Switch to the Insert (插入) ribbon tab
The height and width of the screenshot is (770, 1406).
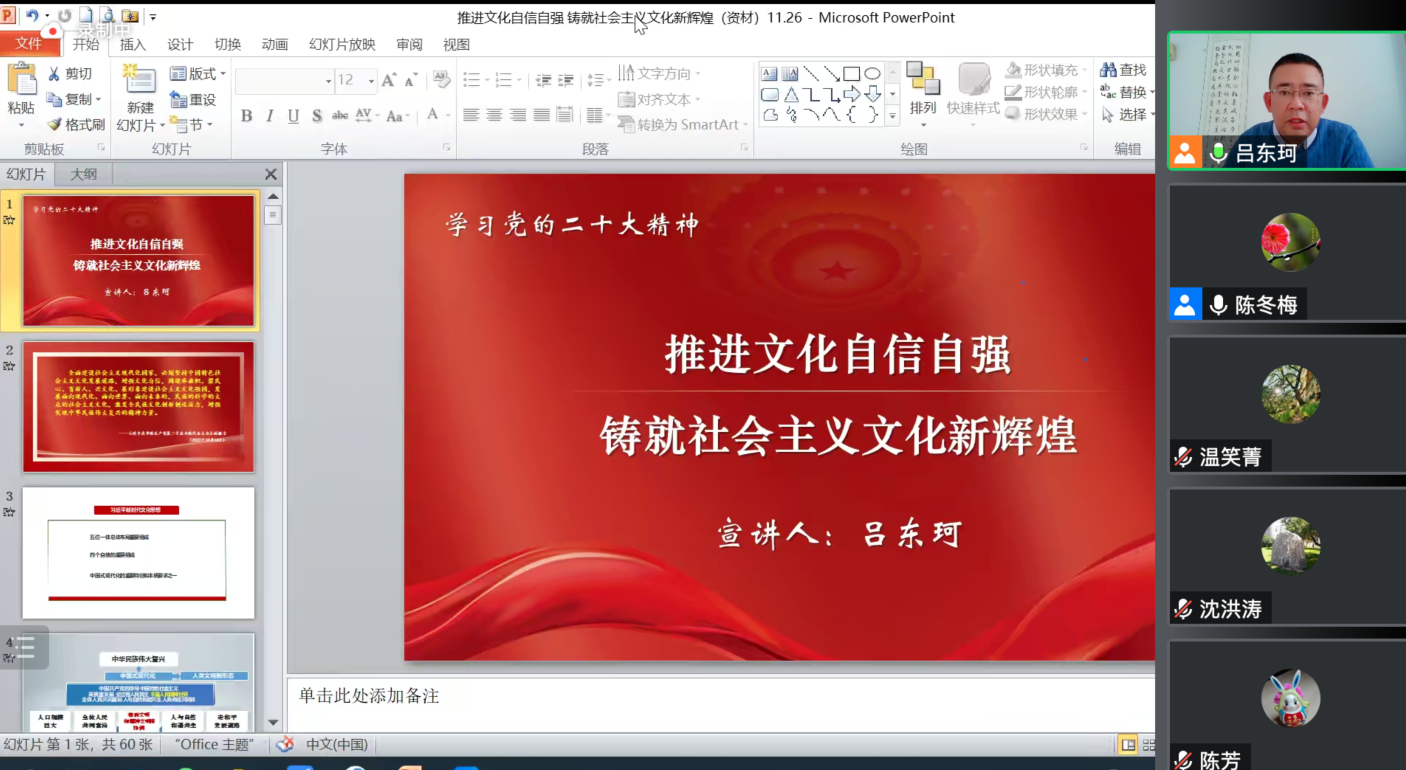click(x=133, y=44)
